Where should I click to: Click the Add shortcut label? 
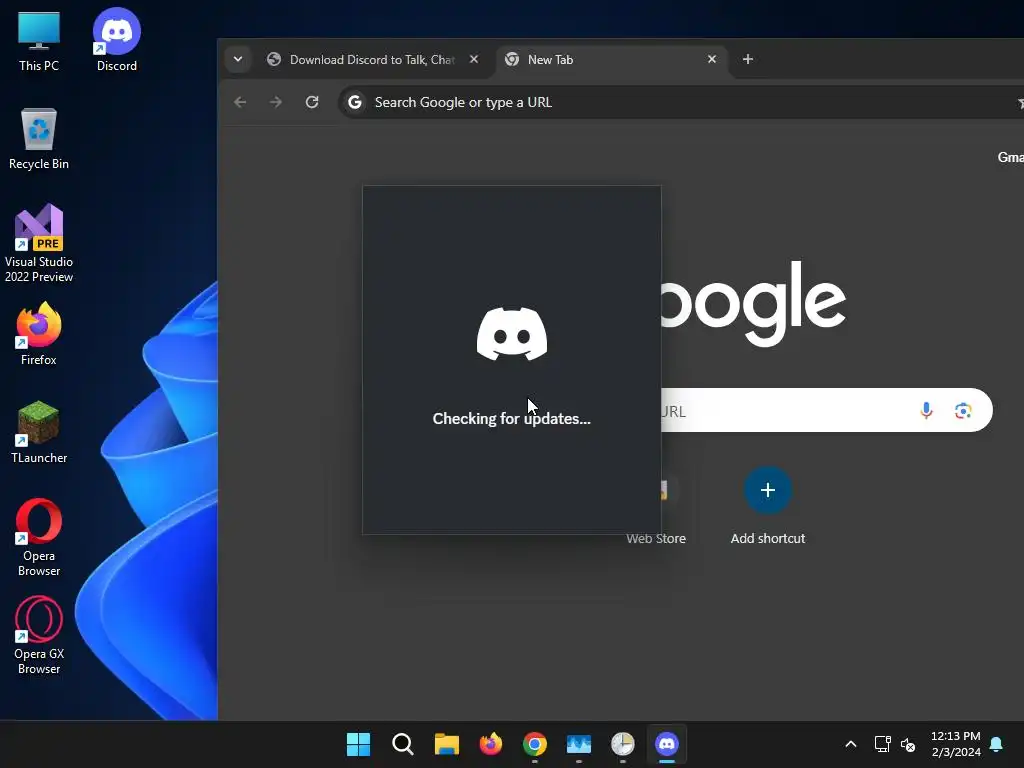pos(767,538)
